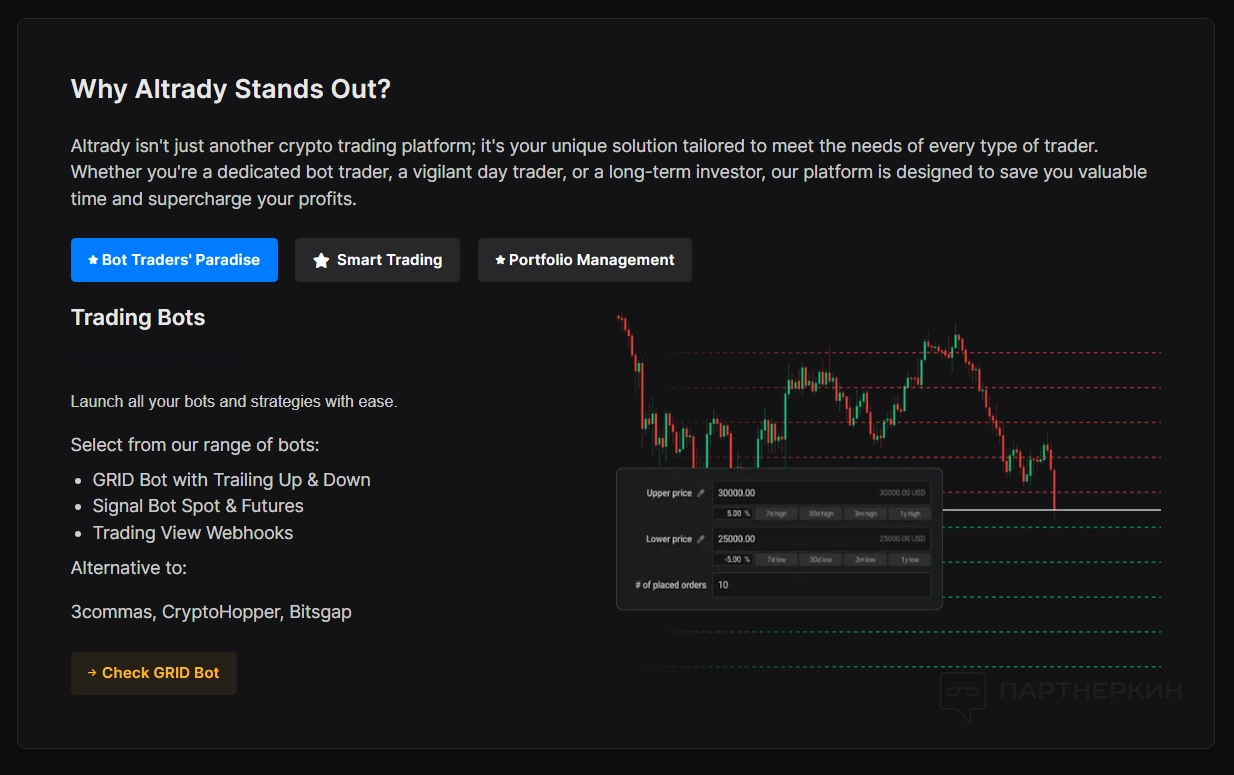Switch to the Portfolio Management tab
The image size is (1234, 775).
coord(584,260)
